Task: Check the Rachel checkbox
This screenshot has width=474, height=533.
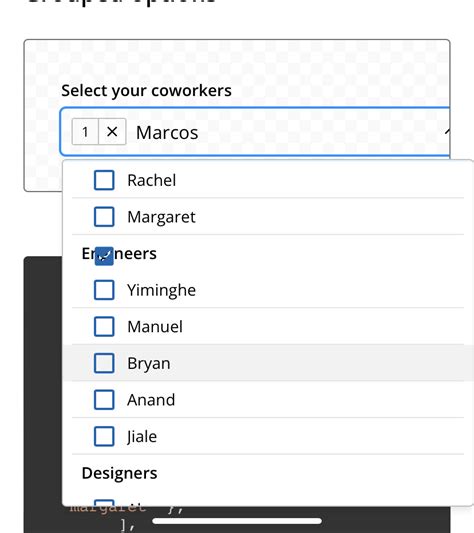Action: (104, 180)
